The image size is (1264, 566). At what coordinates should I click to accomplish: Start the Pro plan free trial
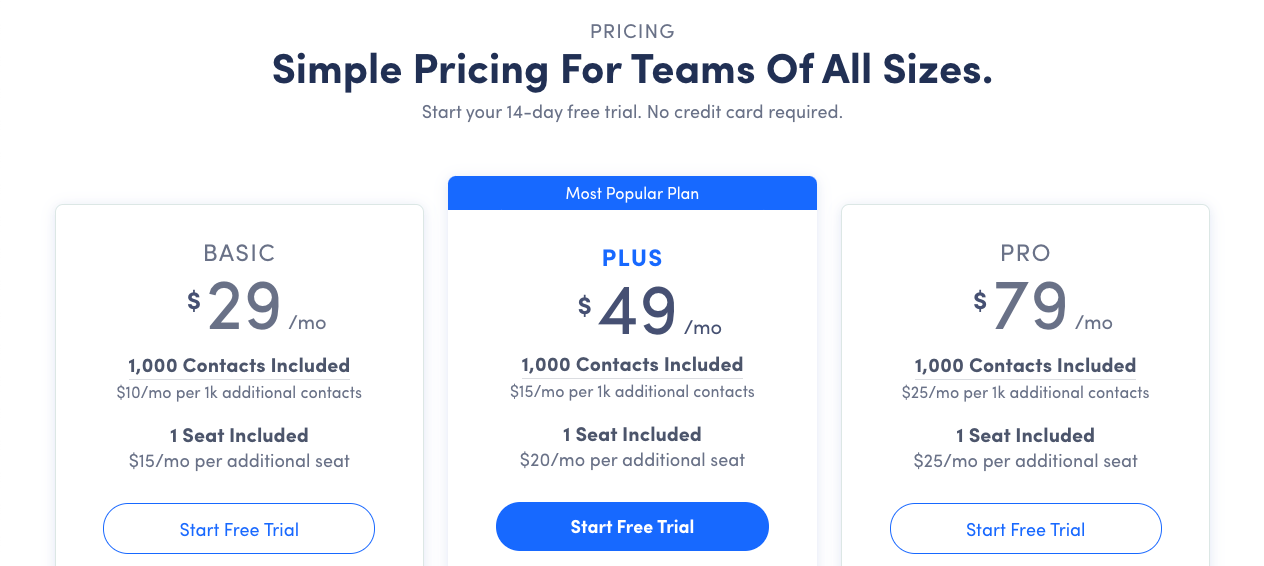(x=1026, y=529)
